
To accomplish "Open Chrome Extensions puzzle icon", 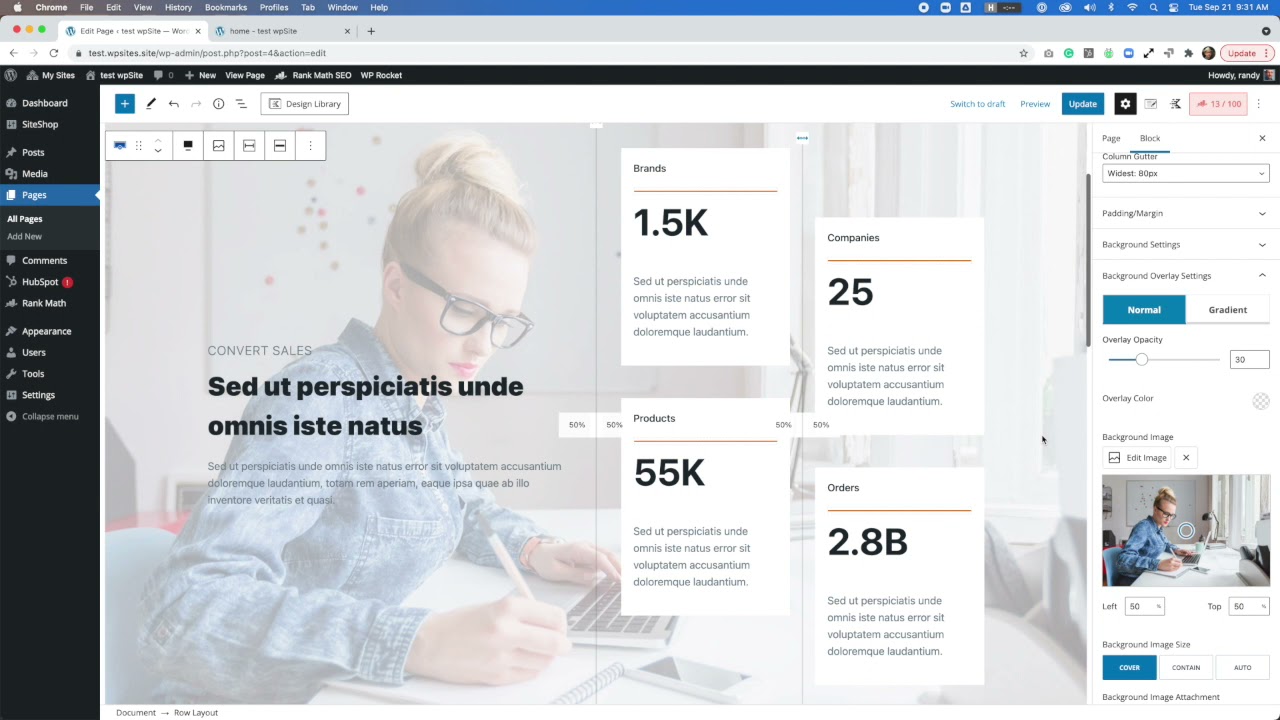I will click(x=1188, y=53).
